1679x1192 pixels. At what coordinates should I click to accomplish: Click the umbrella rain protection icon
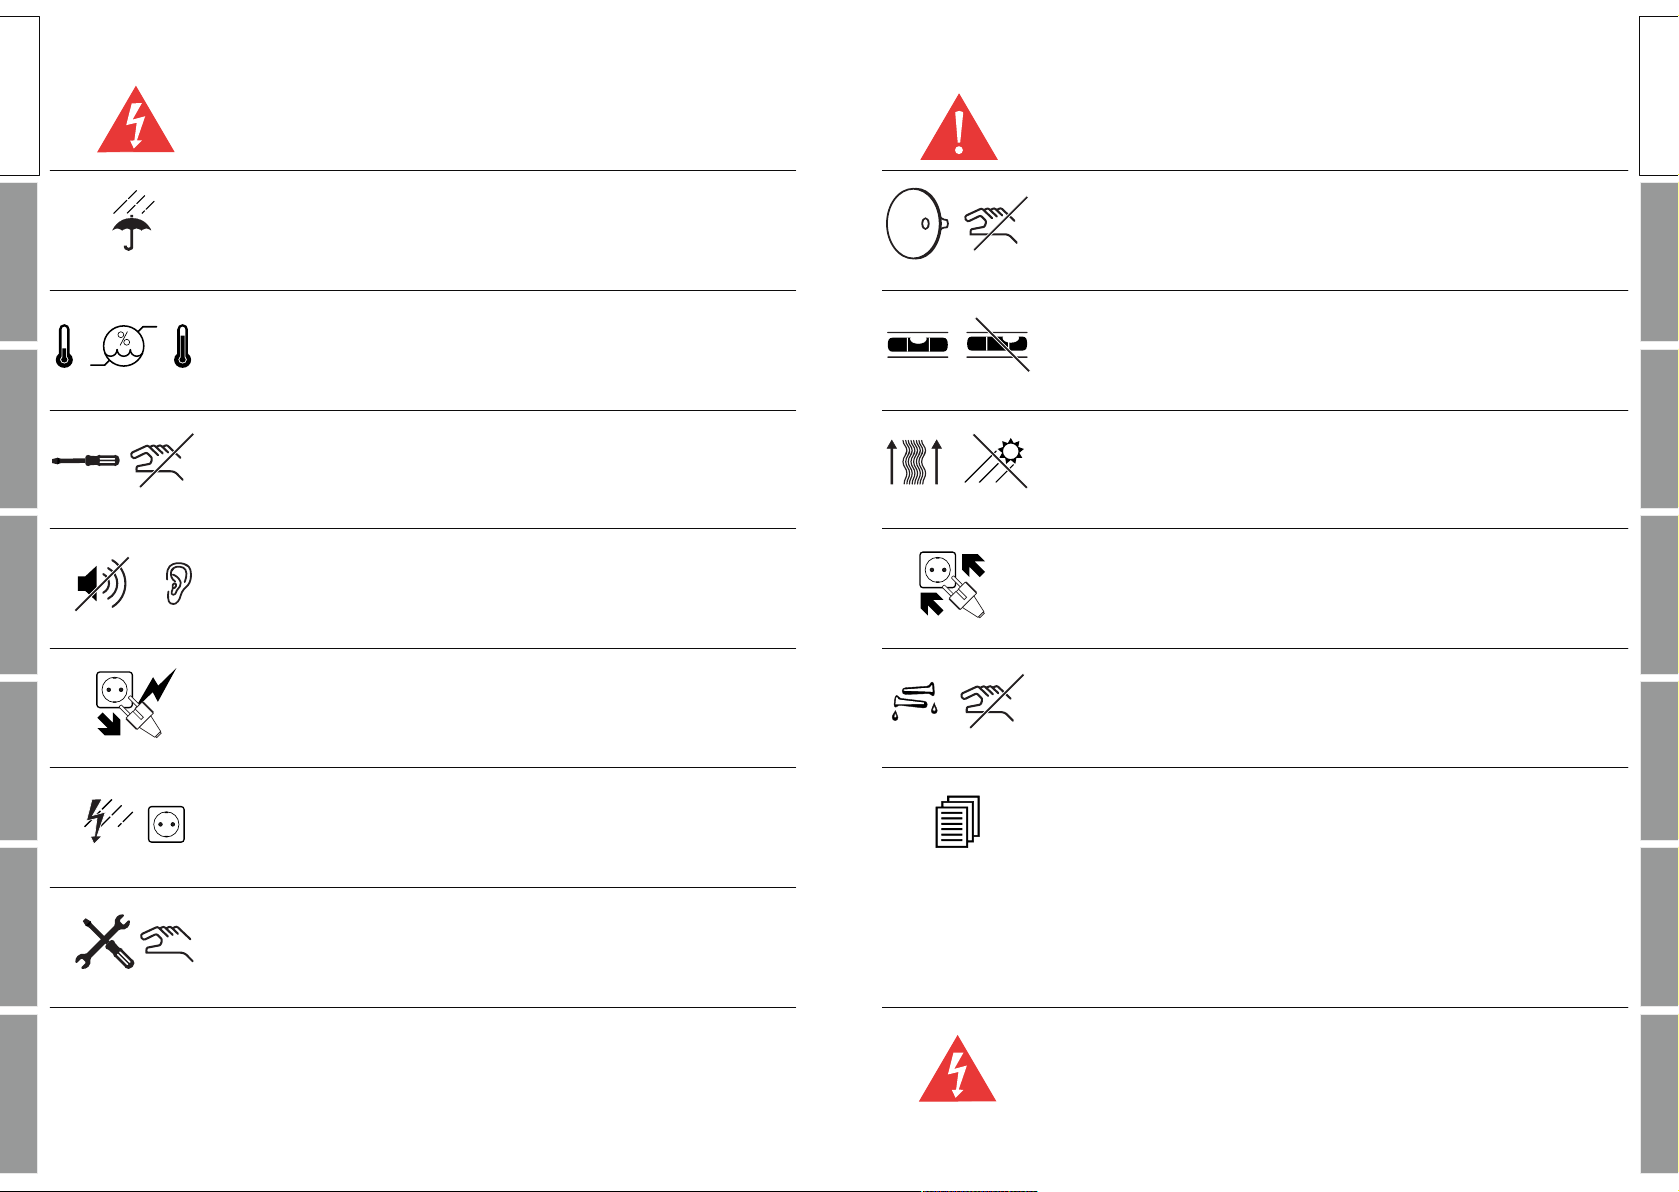coord(132,220)
